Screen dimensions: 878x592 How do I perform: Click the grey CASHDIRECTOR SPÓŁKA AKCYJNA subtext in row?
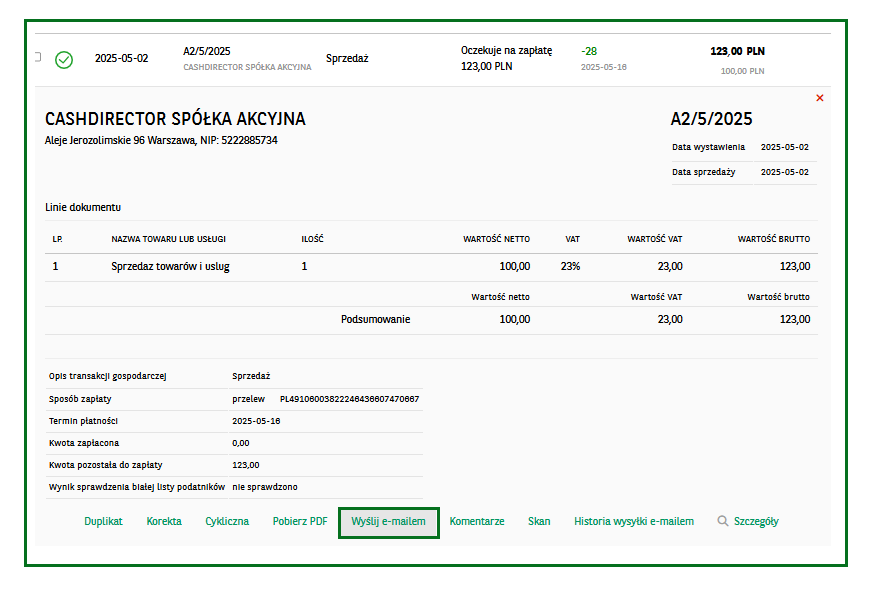point(247,67)
